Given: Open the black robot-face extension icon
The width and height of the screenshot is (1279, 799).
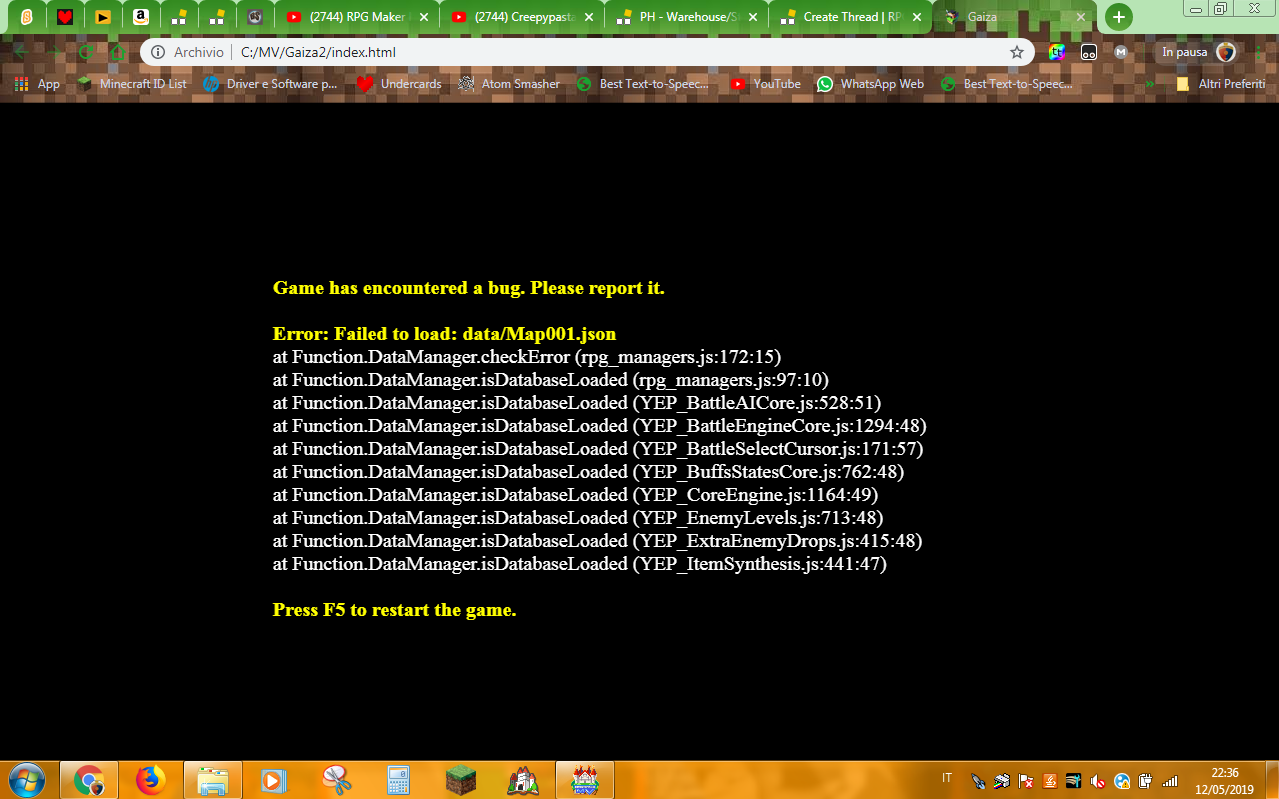Looking at the screenshot, I should click(x=1089, y=52).
